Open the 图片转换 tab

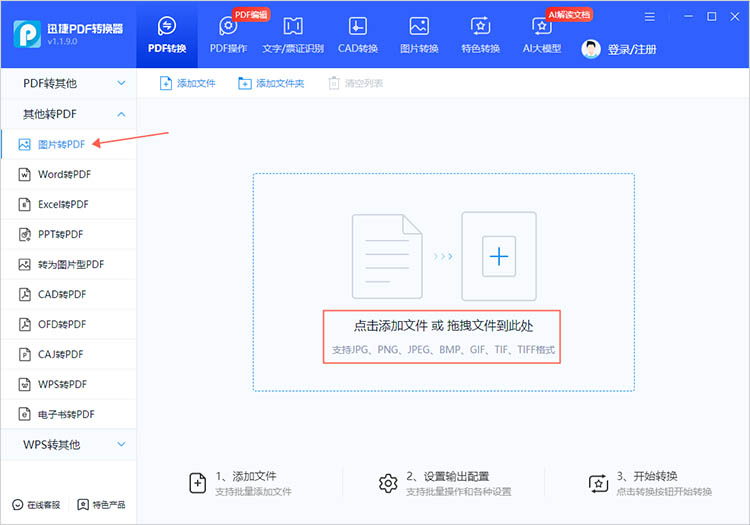pos(419,35)
